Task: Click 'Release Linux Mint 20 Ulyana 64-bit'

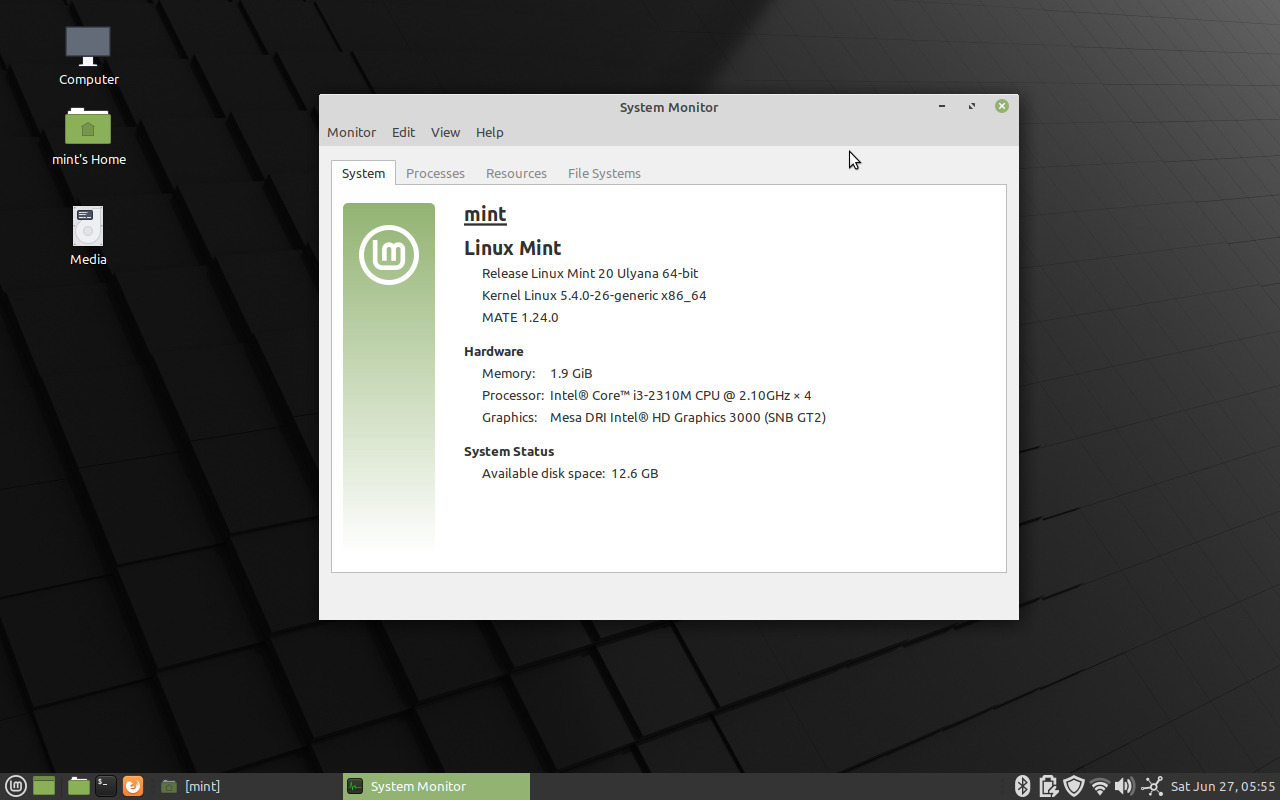Action: pyautogui.click(x=590, y=273)
